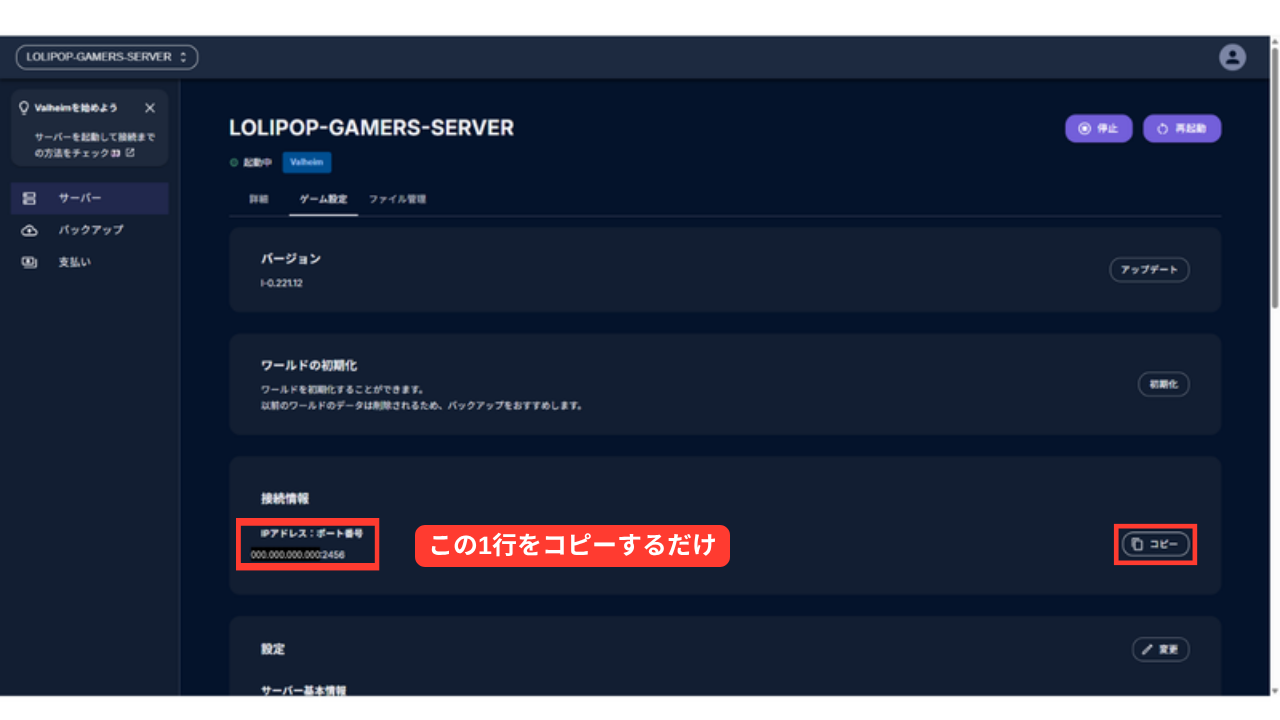Click the server icon beside サーバー
The height and width of the screenshot is (720, 1280).
coord(29,198)
